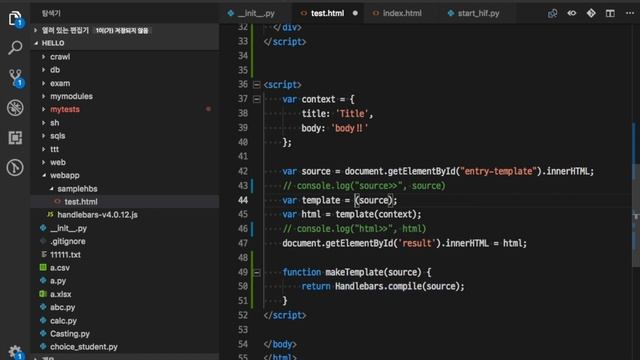Click the HTML icon beside test.html in tree

(57, 201)
